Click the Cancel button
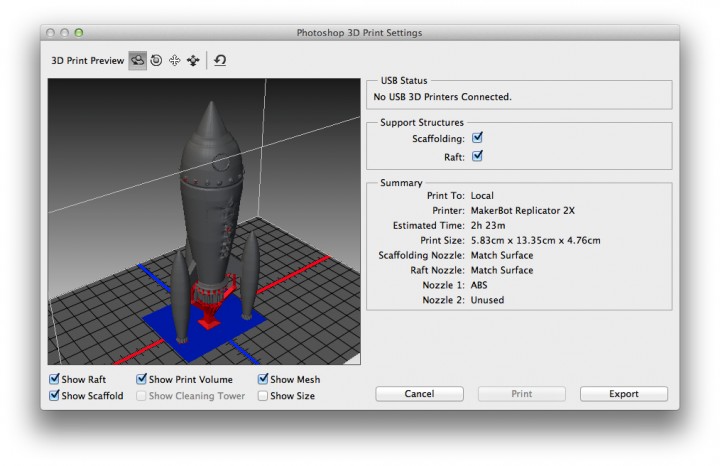 pos(419,394)
